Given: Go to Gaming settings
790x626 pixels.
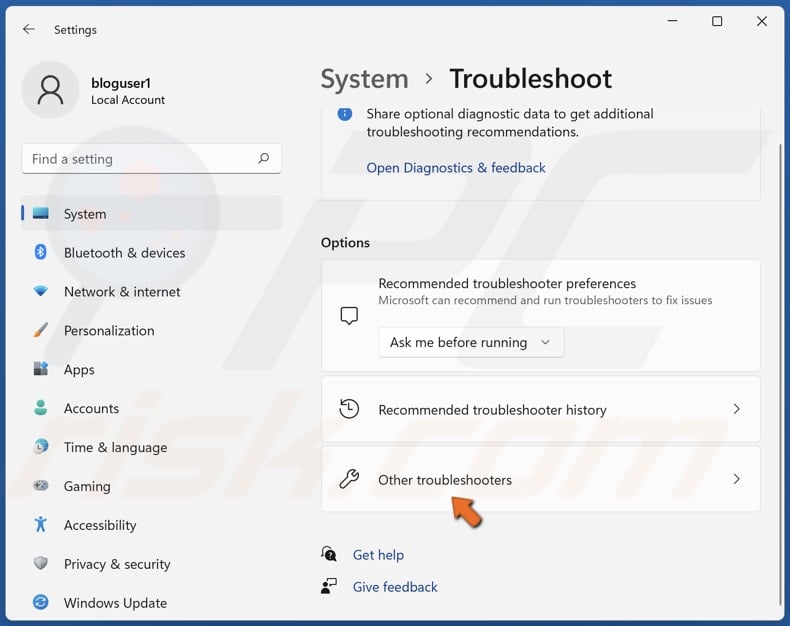Looking at the screenshot, I should [151, 485].
